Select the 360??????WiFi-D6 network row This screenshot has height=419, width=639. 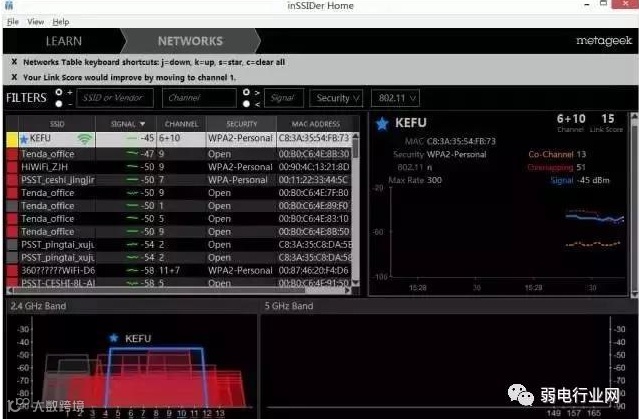click(x=179, y=271)
